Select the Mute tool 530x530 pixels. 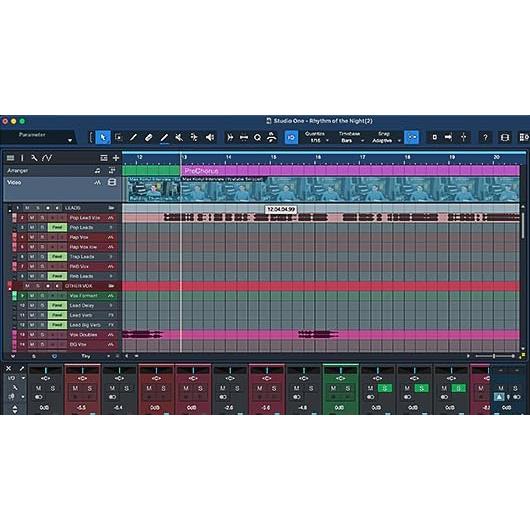[179, 137]
